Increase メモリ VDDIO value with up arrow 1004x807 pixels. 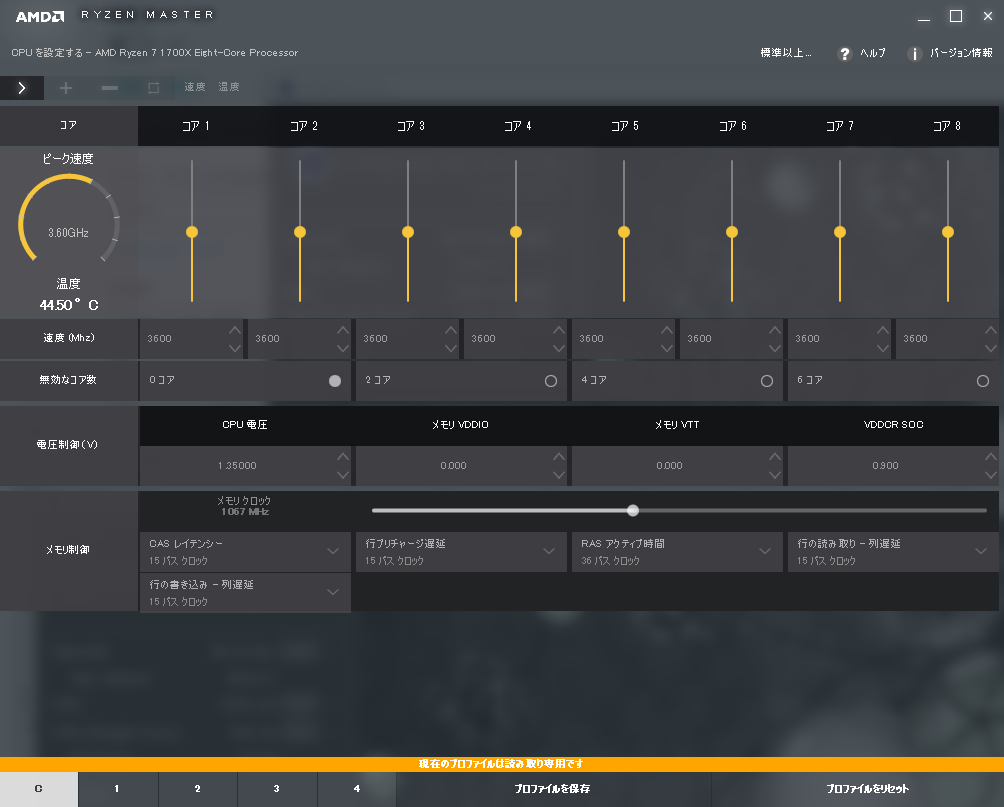pos(559,457)
